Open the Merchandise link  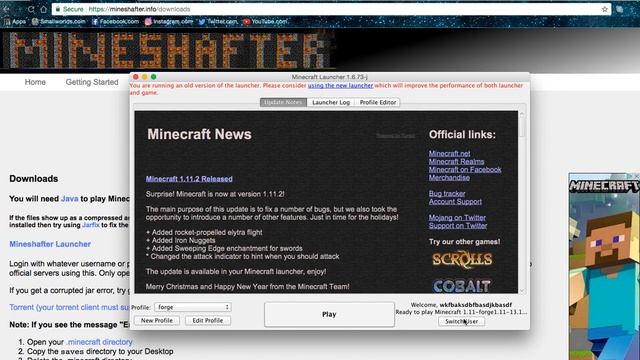(x=449, y=178)
